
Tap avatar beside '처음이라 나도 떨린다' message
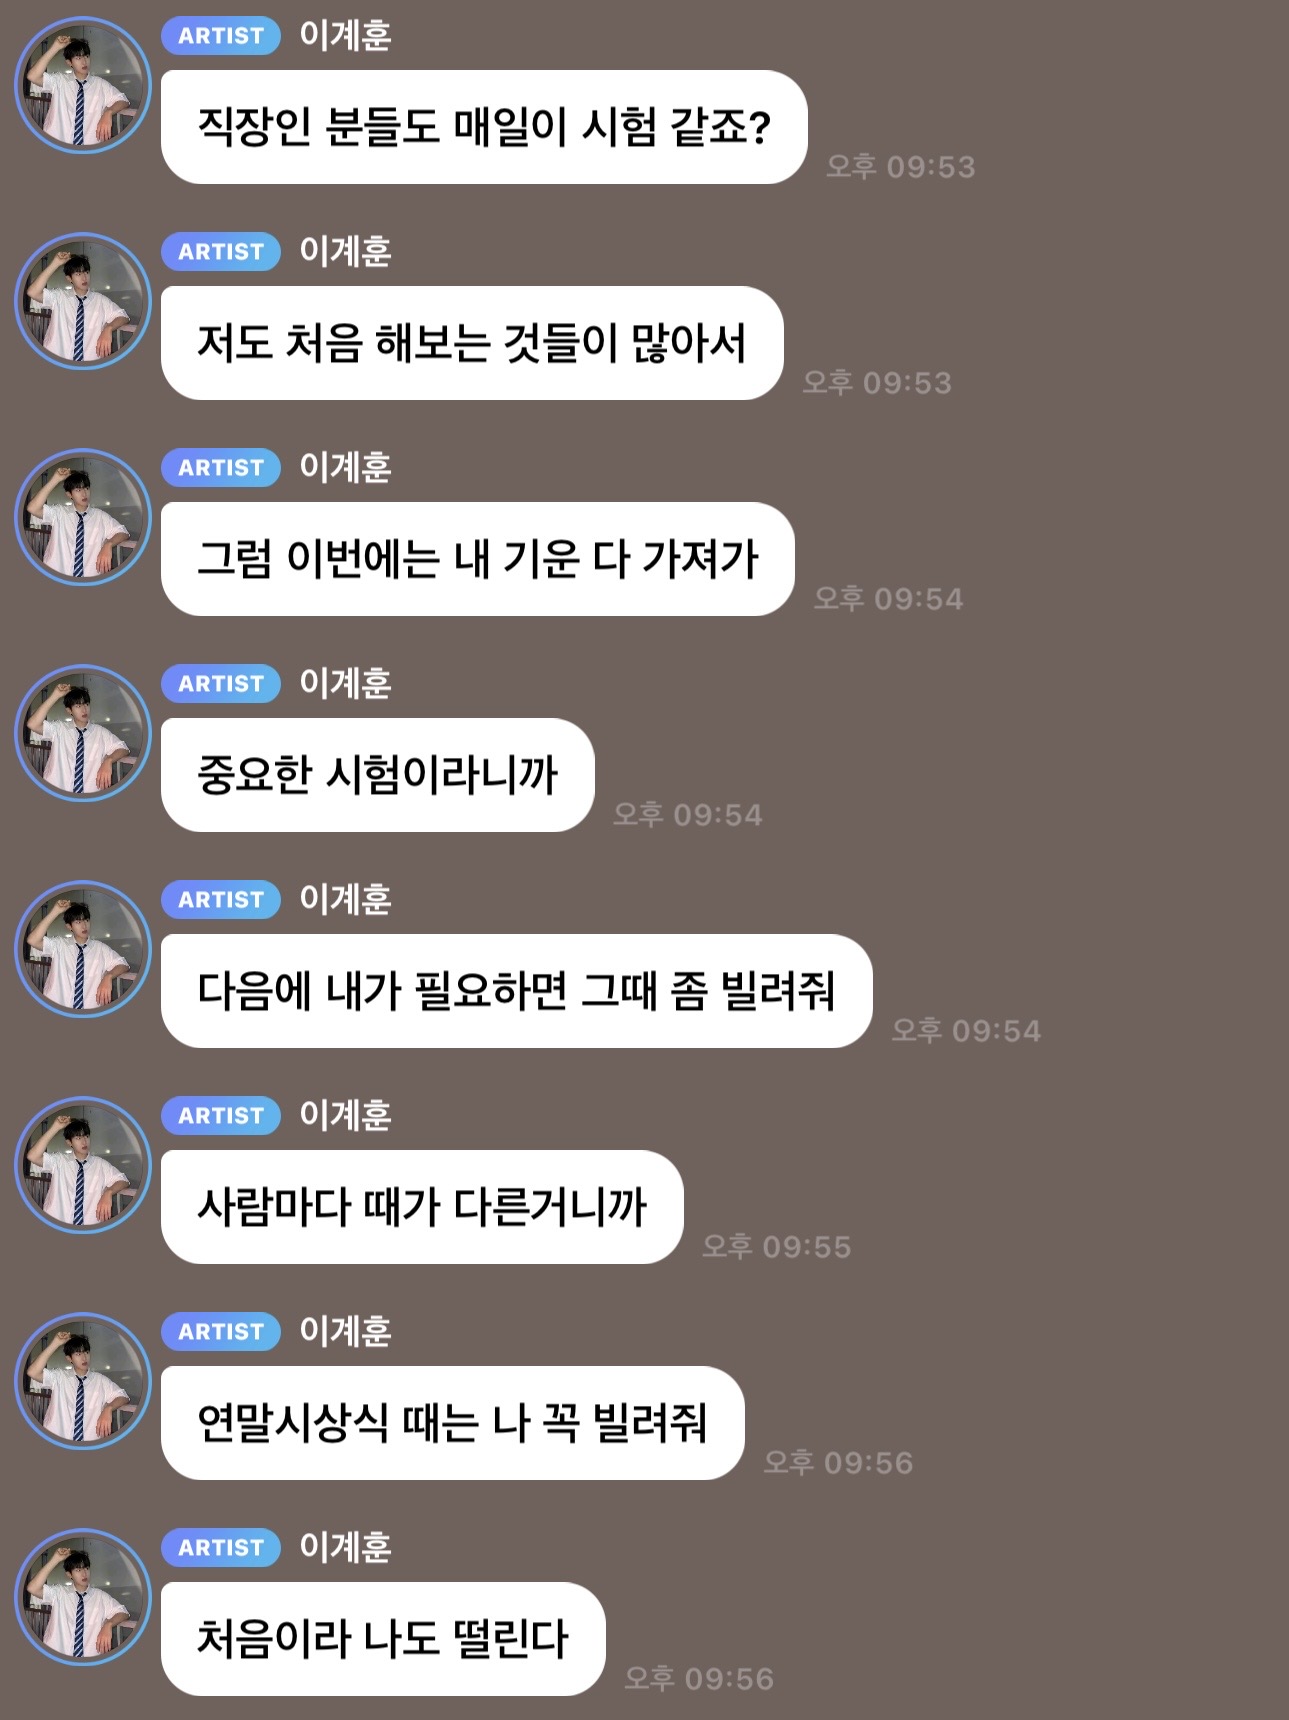point(83,1597)
